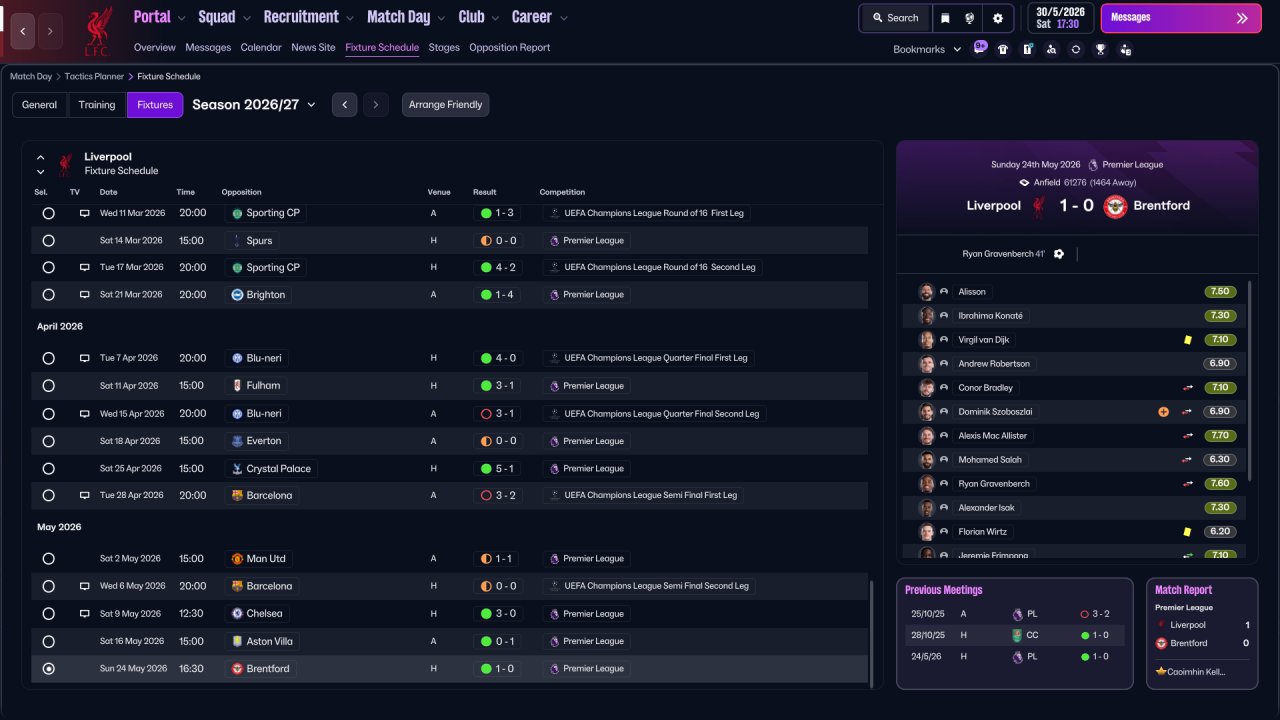Open the bookmark icon next to Search

click(x=945, y=18)
